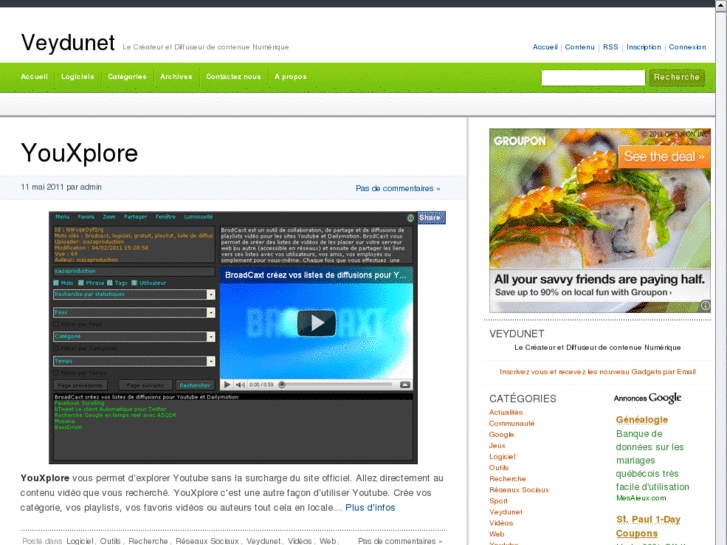Open A propos in the navigation bar

coord(290,77)
